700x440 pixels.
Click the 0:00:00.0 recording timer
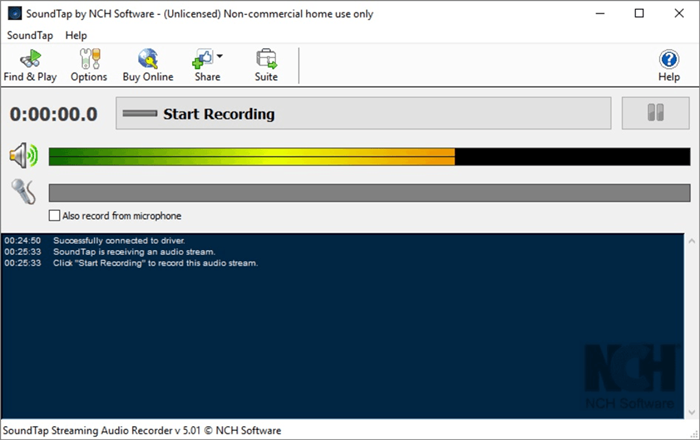tap(54, 114)
